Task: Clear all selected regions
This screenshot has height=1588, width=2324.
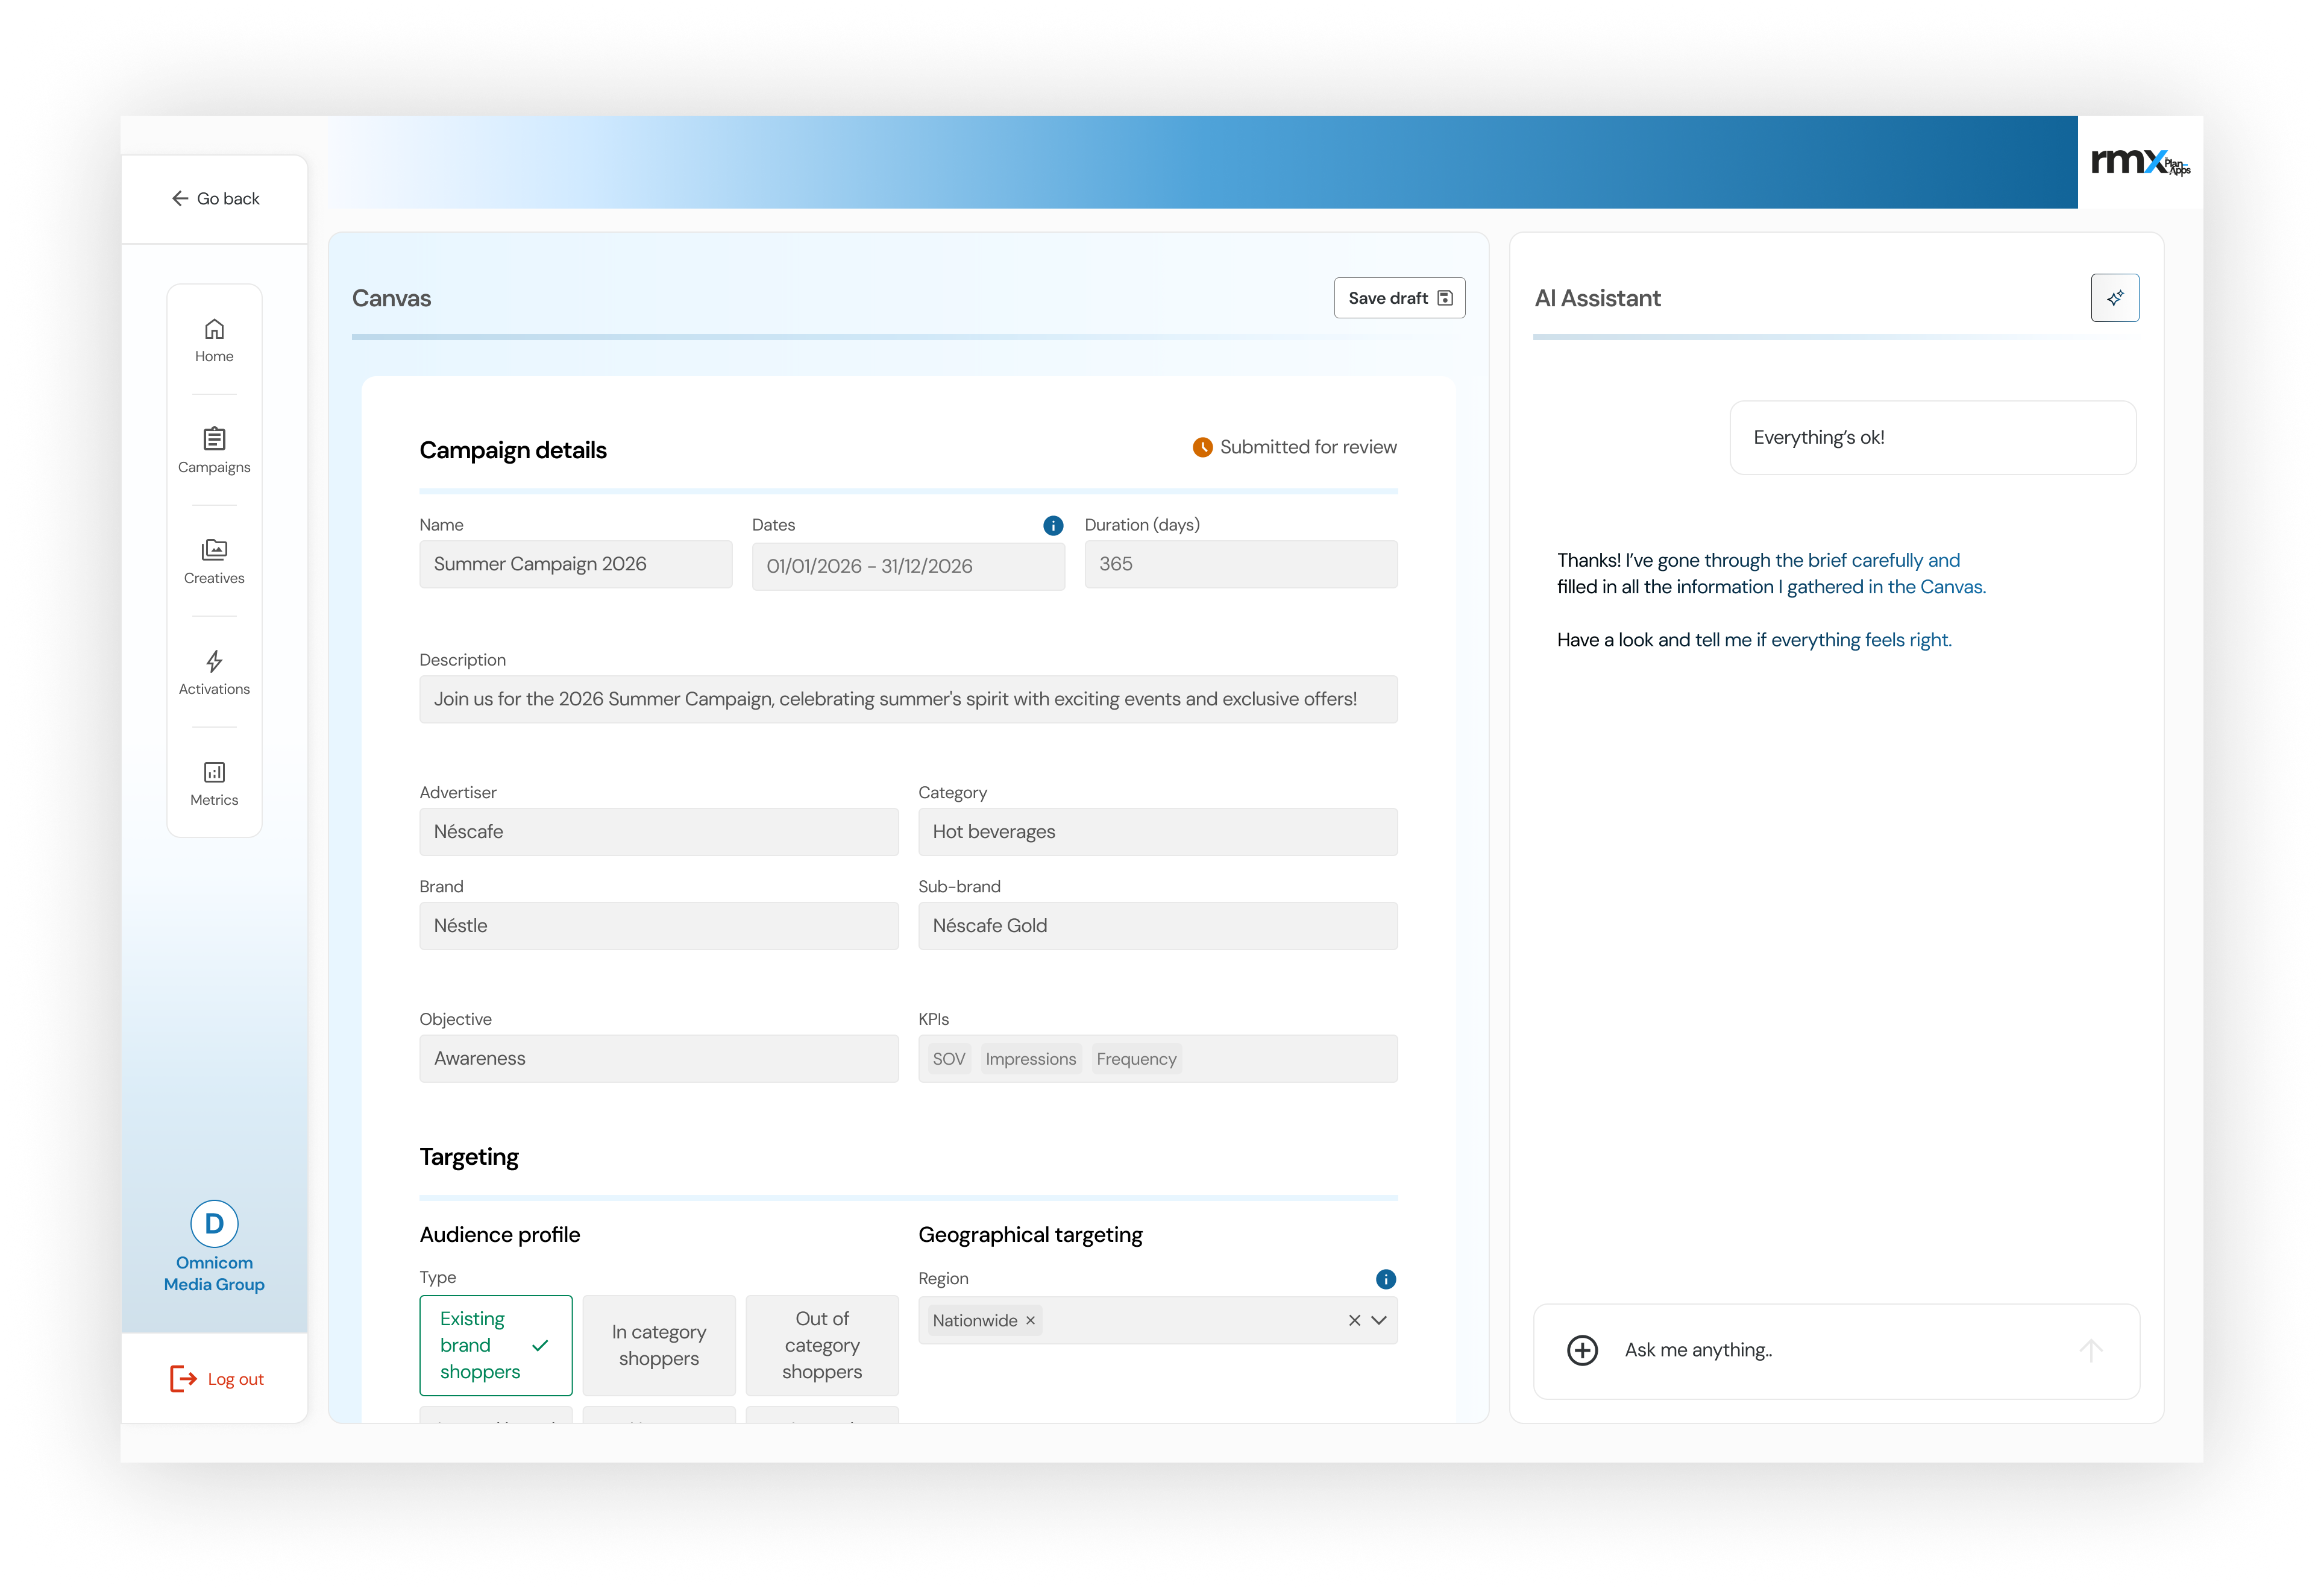Action: [x=1354, y=1322]
